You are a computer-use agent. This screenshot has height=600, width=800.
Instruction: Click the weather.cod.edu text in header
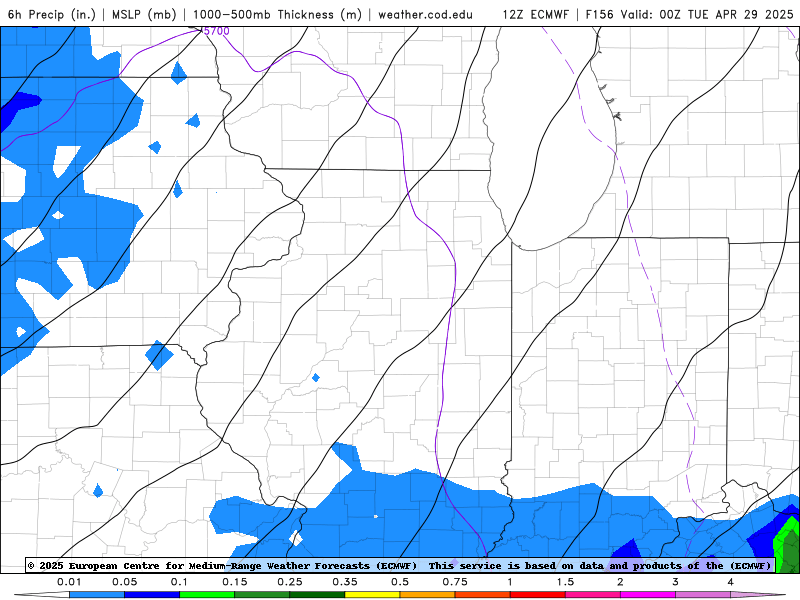tap(425, 14)
